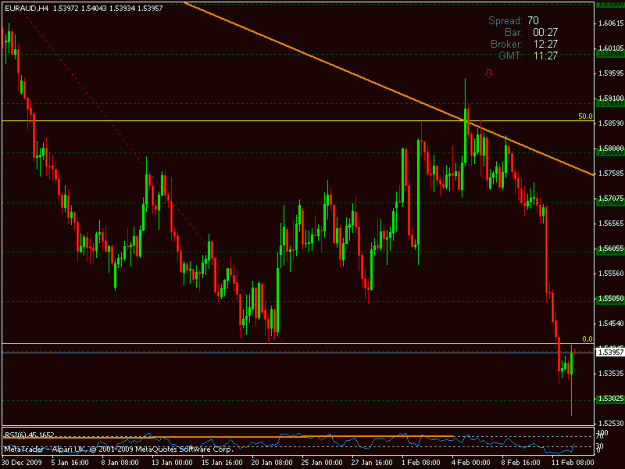Click the EURAUD,H4 chart title
The height and width of the screenshot is (469, 625).
[x=26, y=8]
